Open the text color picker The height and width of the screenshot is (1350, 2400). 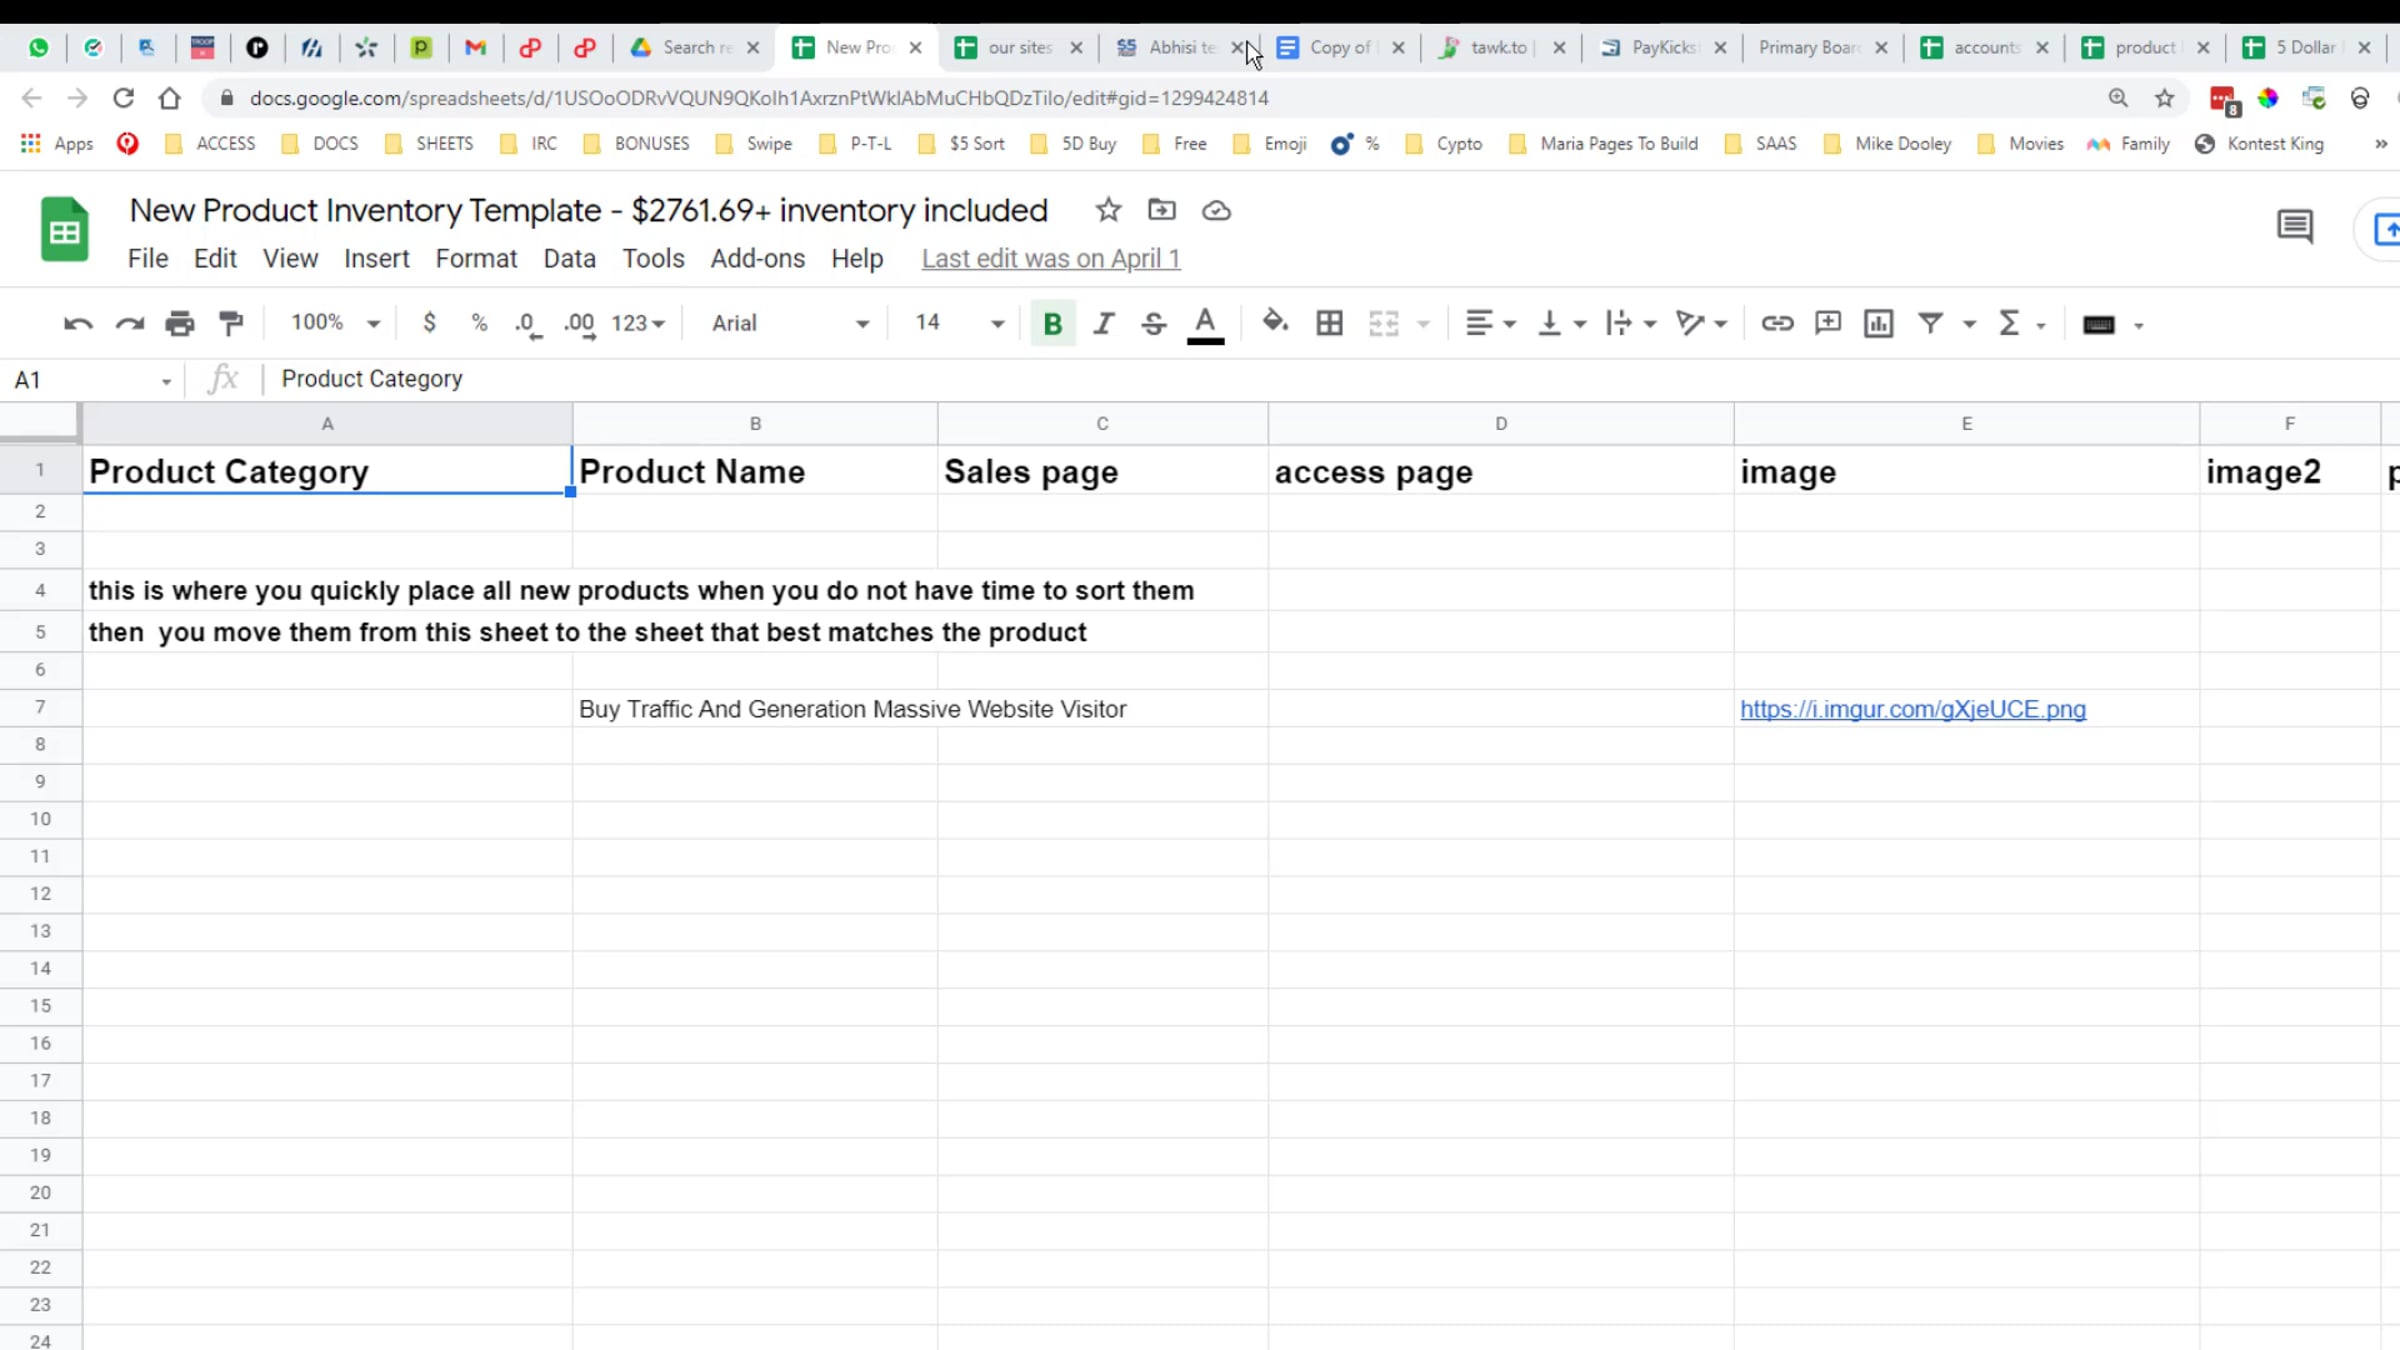click(1206, 325)
